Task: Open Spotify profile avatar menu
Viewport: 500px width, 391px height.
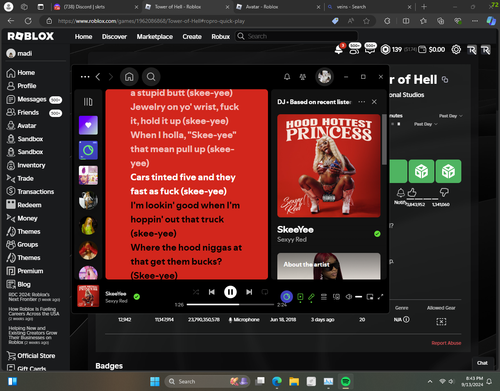Action: (x=324, y=77)
